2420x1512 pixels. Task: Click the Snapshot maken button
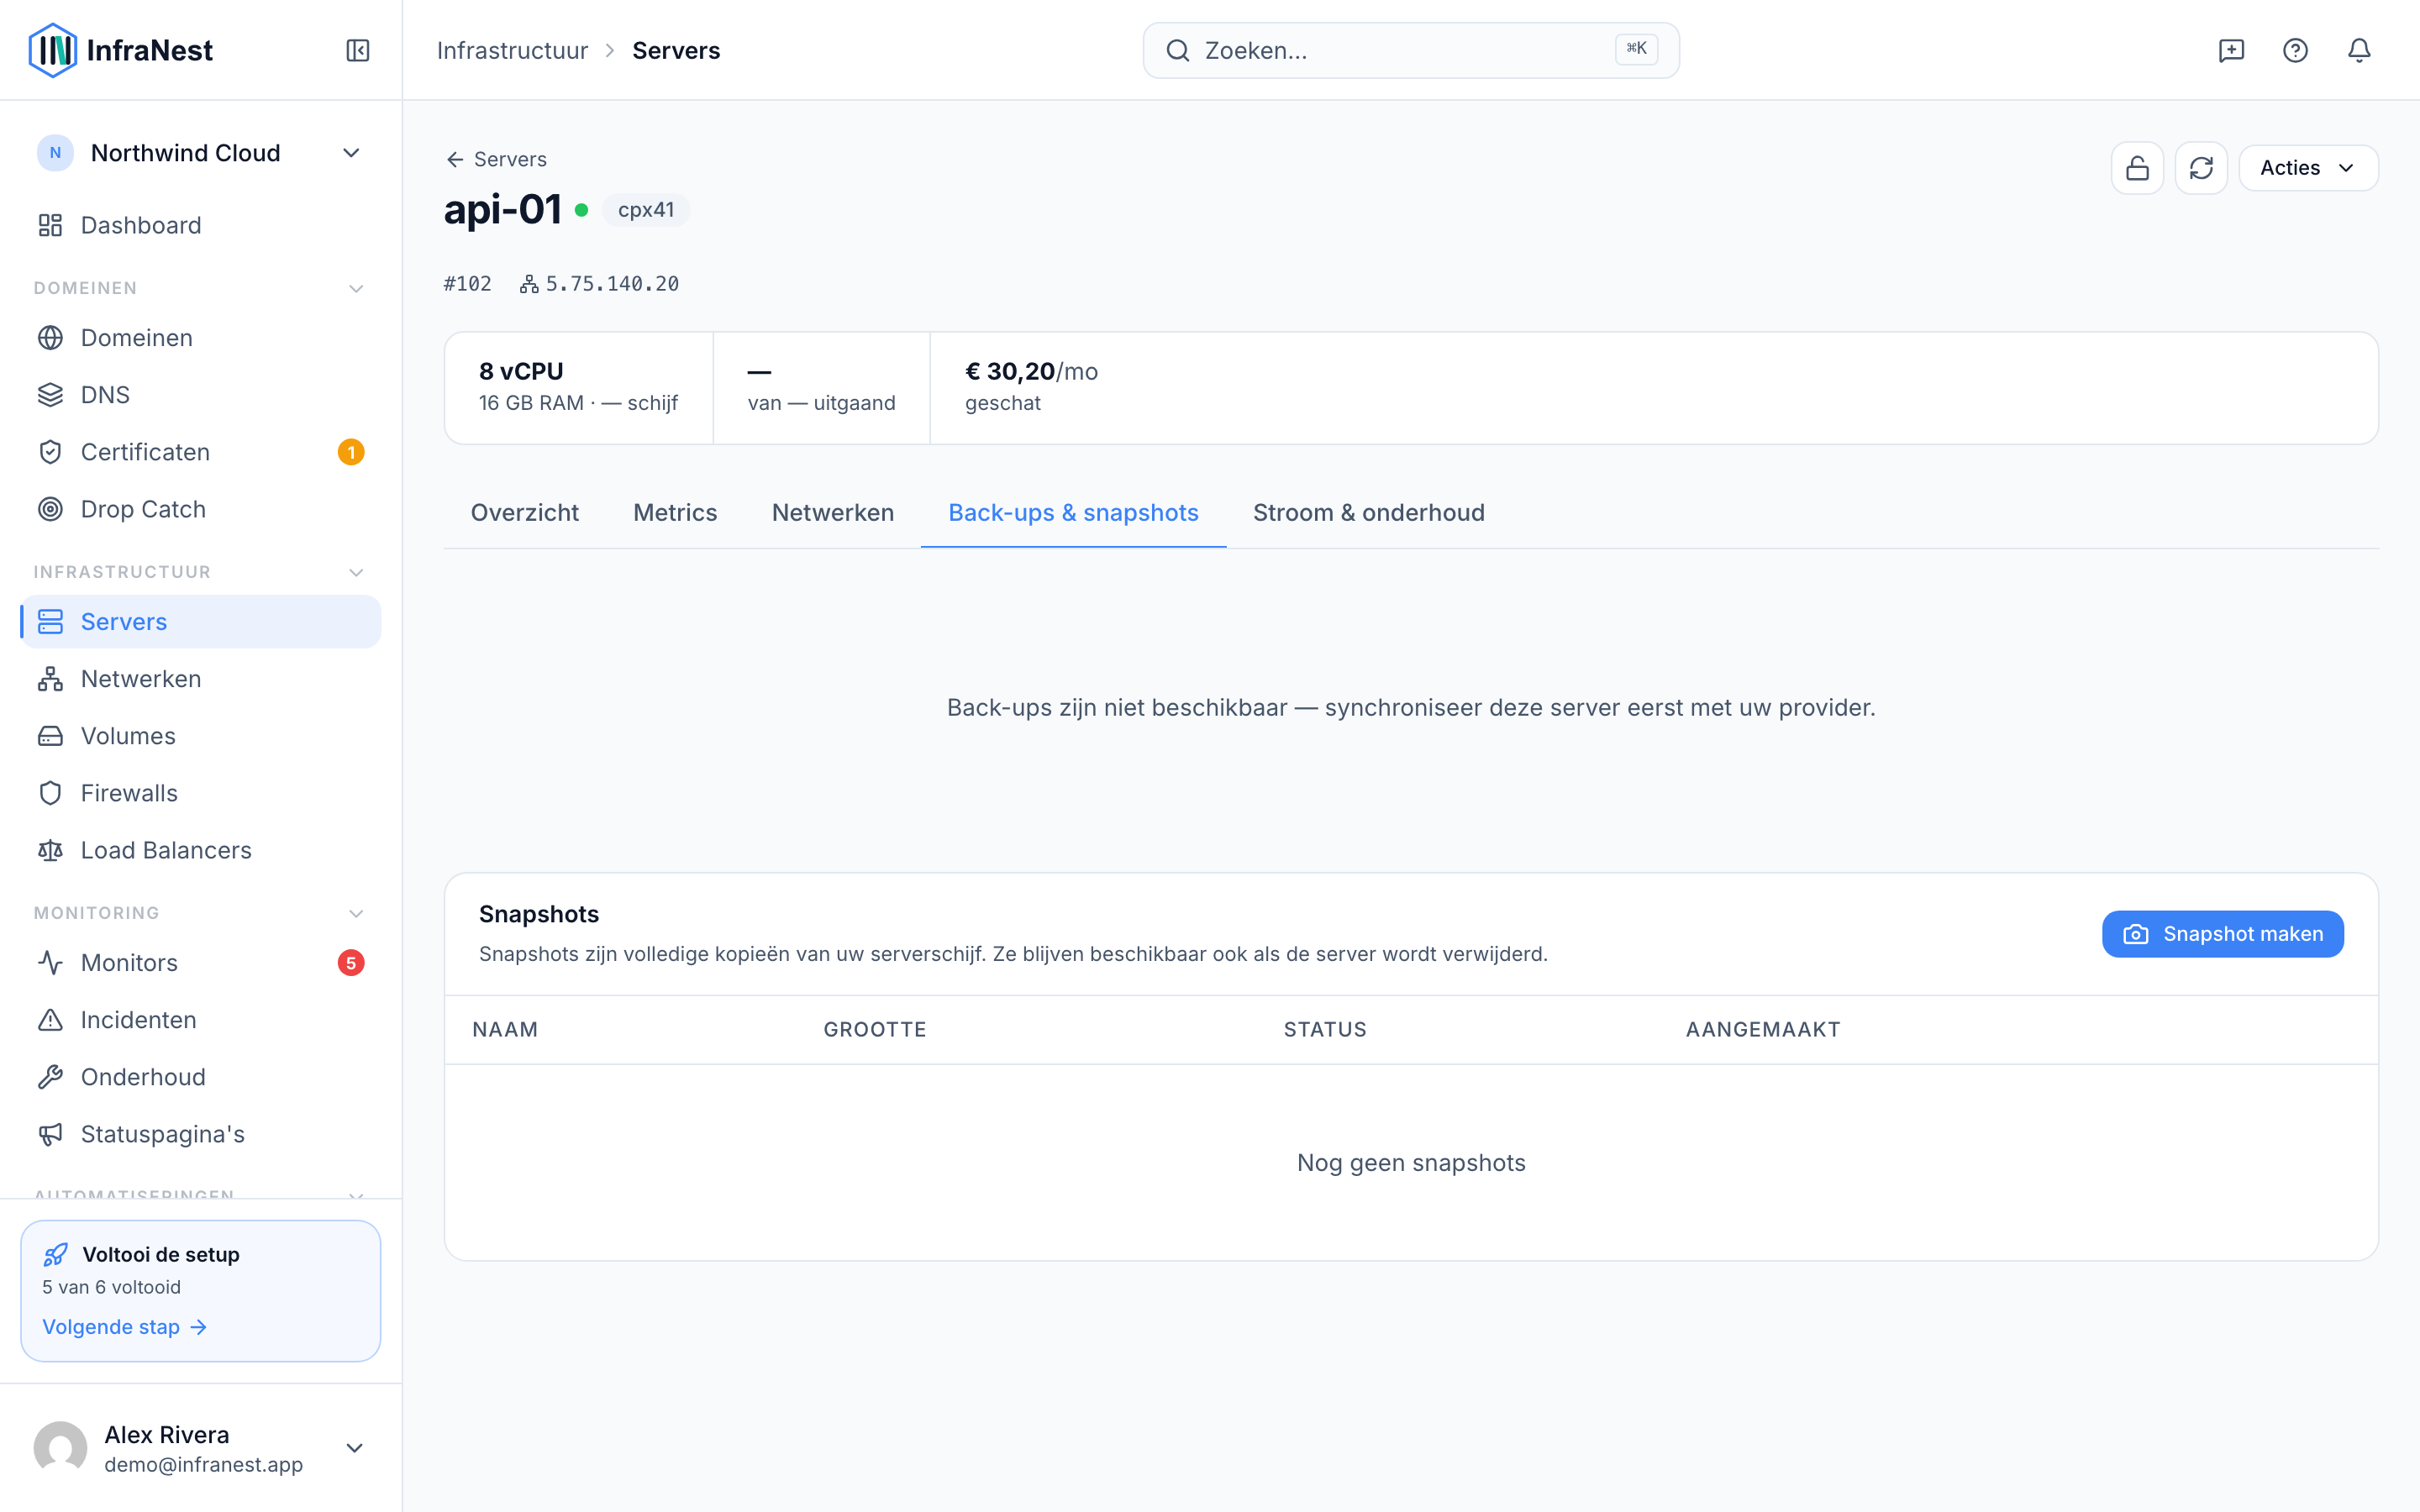point(2222,934)
